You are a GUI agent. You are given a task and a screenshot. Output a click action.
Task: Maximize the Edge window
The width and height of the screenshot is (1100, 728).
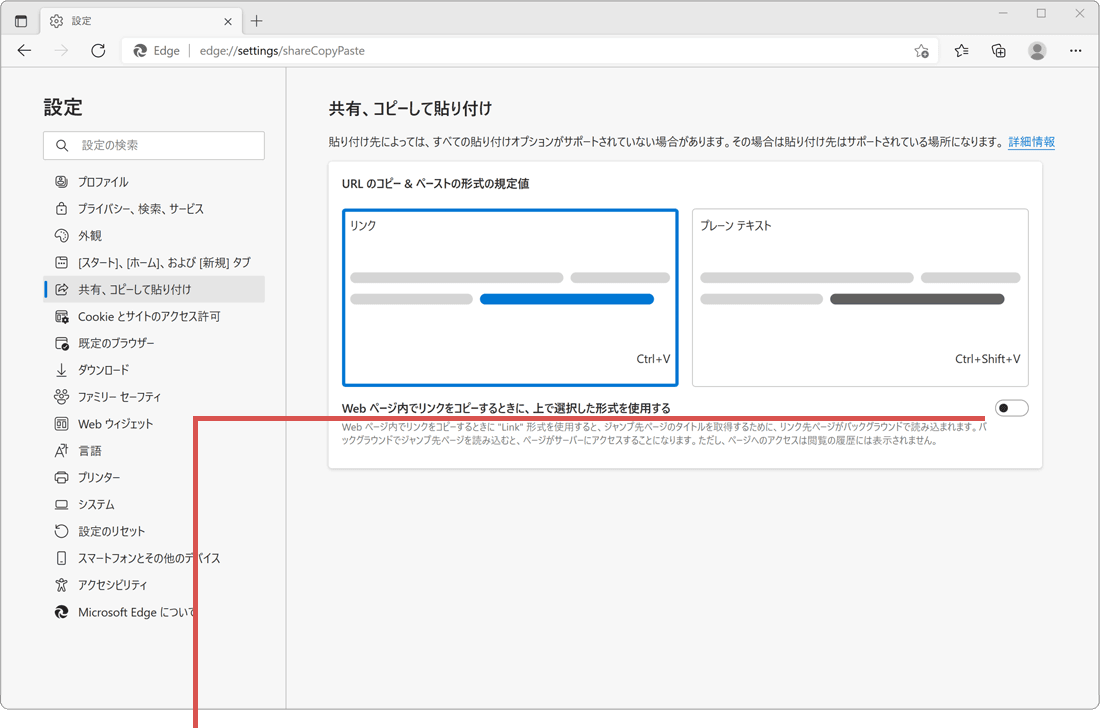coord(1041,13)
